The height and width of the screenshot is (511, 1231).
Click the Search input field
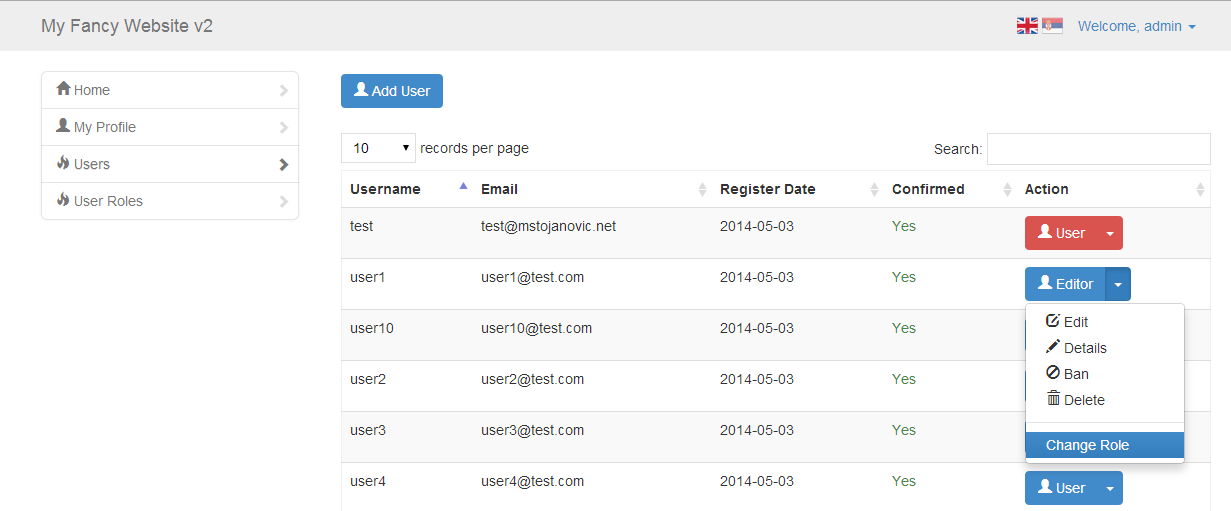click(x=1098, y=149)
